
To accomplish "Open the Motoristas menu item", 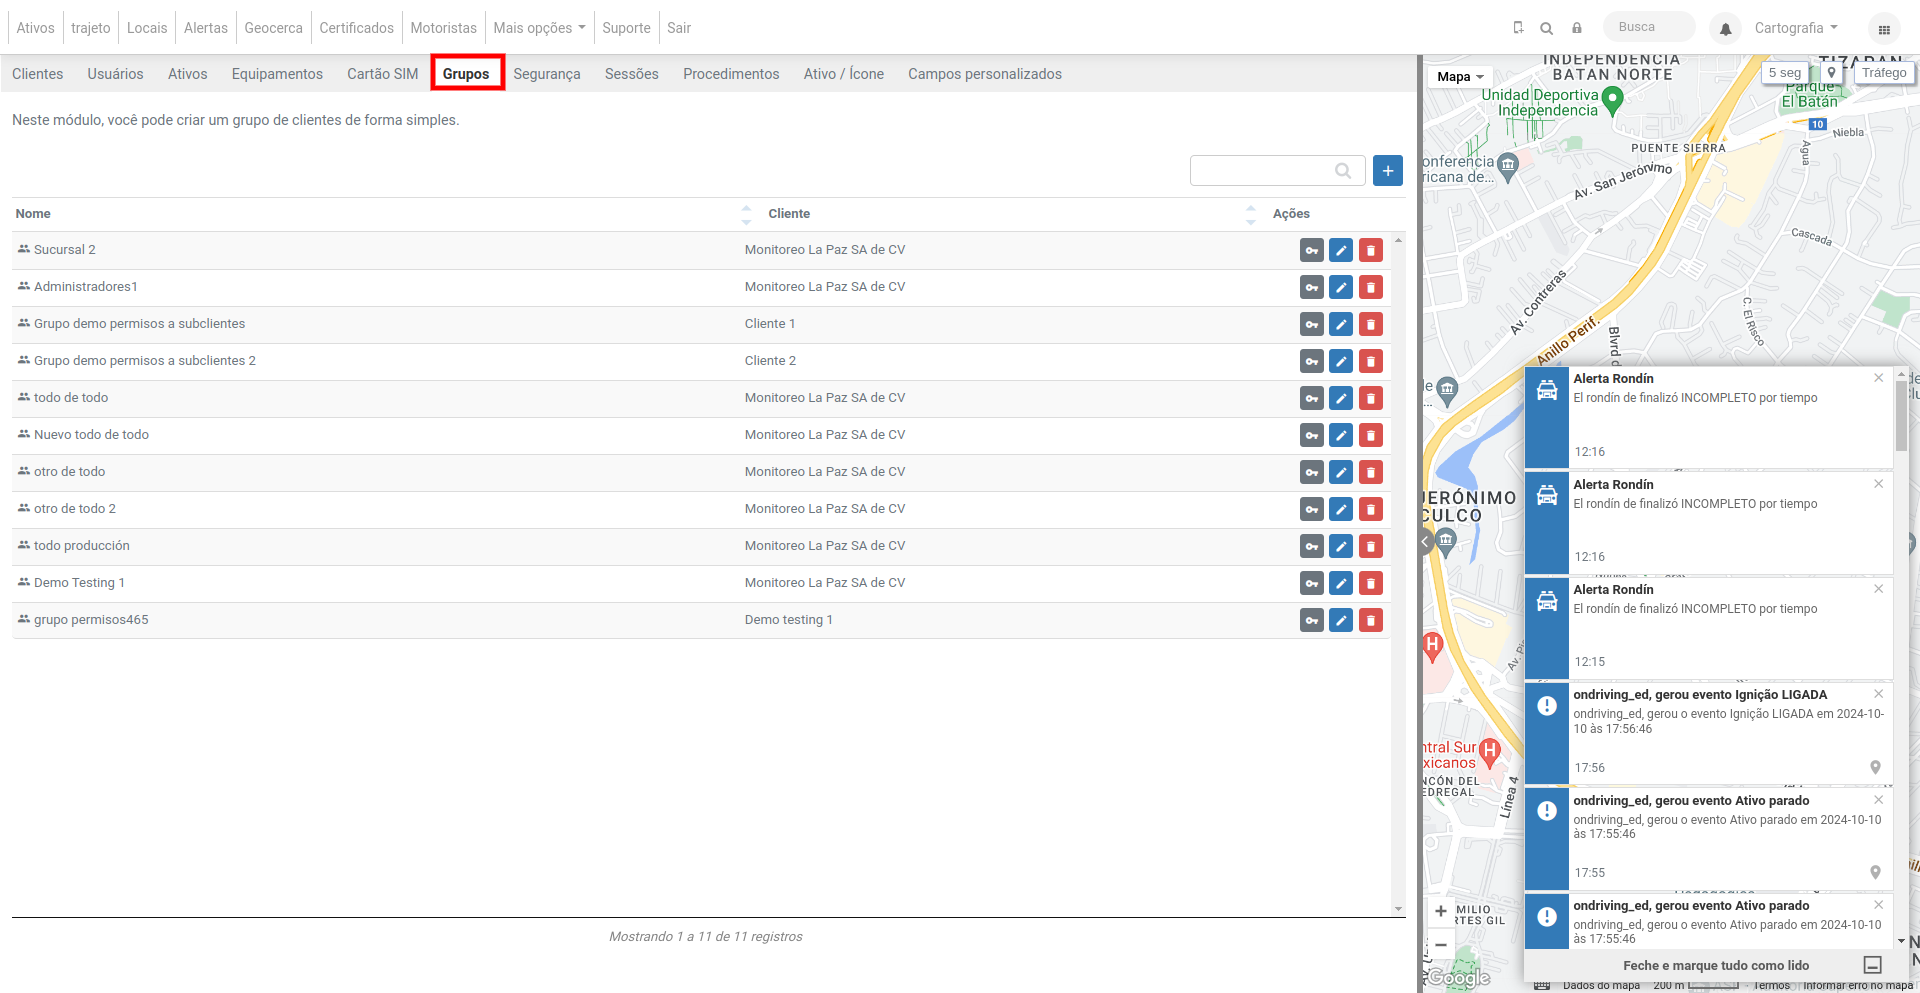I will (444, 28).
